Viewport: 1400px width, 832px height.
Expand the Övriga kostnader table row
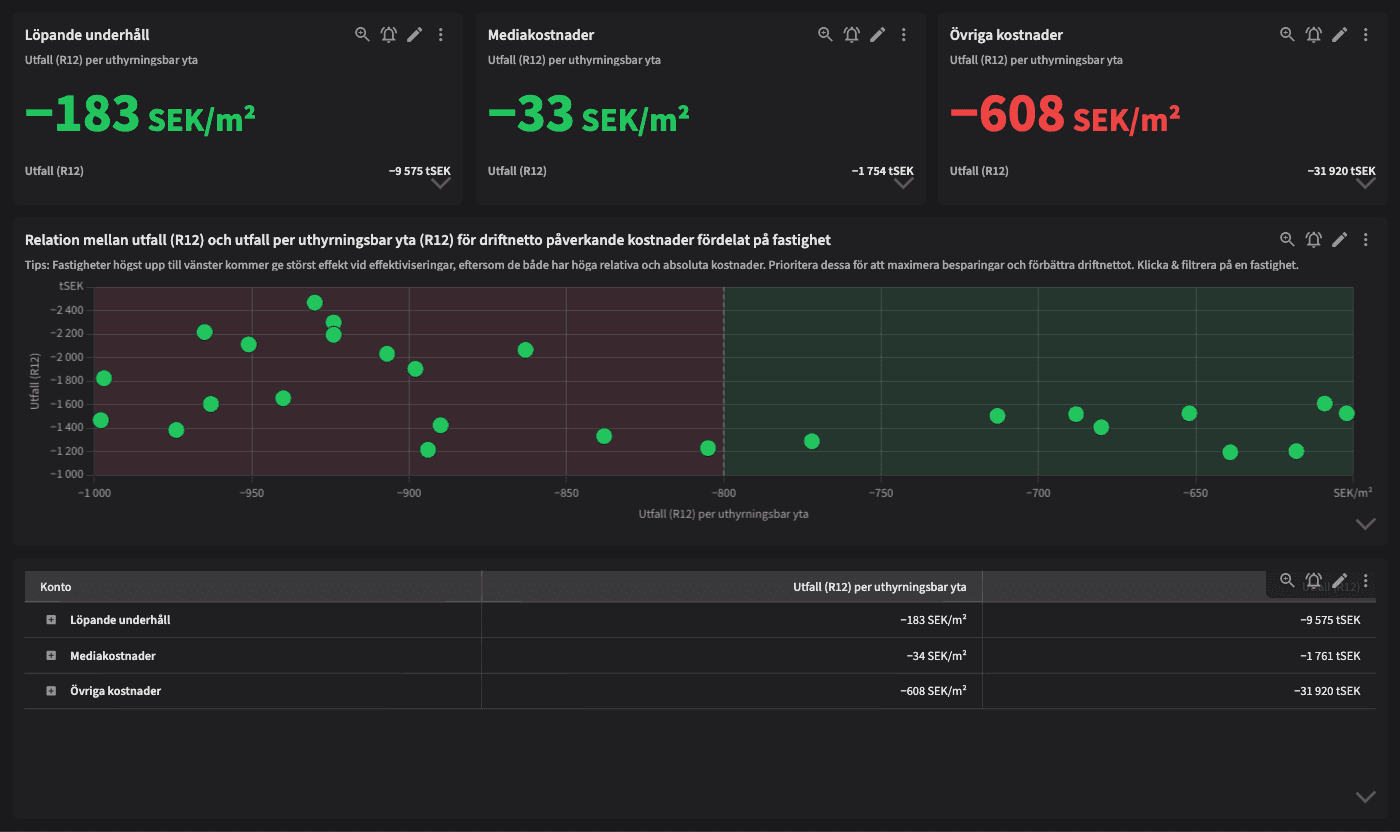coord(51,691)
